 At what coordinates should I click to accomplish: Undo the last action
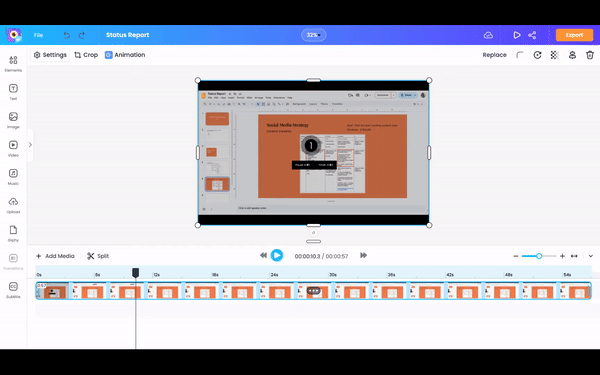point(67,35)
